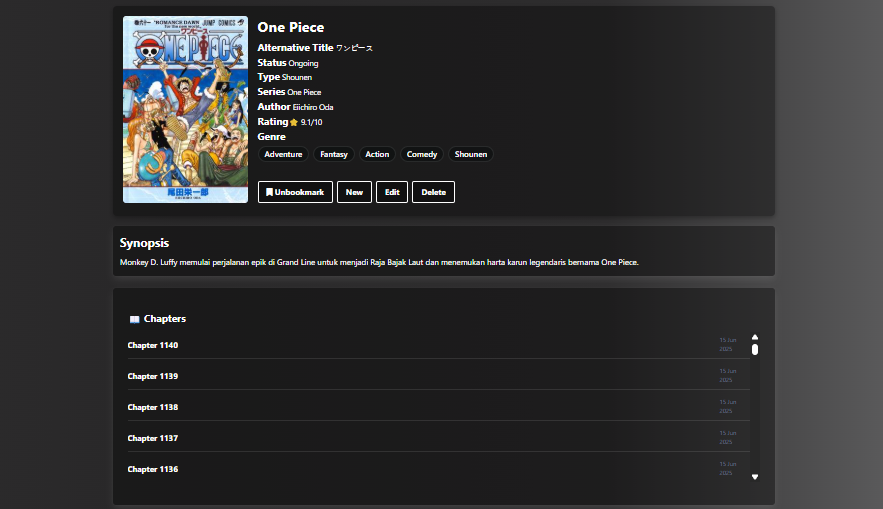Screen dimensions: 883x509
Task: Open the Edit button
Action: (x=392, y=192)
